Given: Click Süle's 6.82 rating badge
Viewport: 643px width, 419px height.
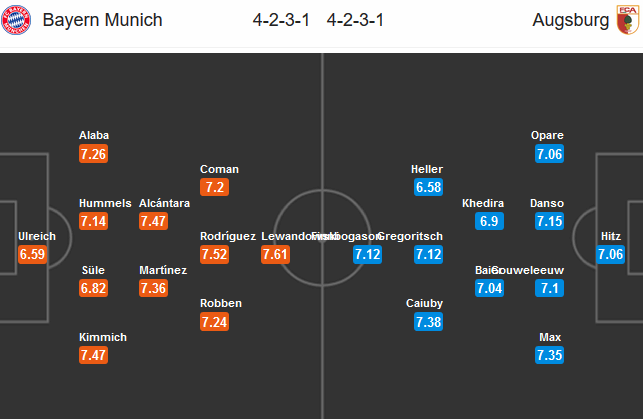Looking at the screenshot, I should 93,288.
